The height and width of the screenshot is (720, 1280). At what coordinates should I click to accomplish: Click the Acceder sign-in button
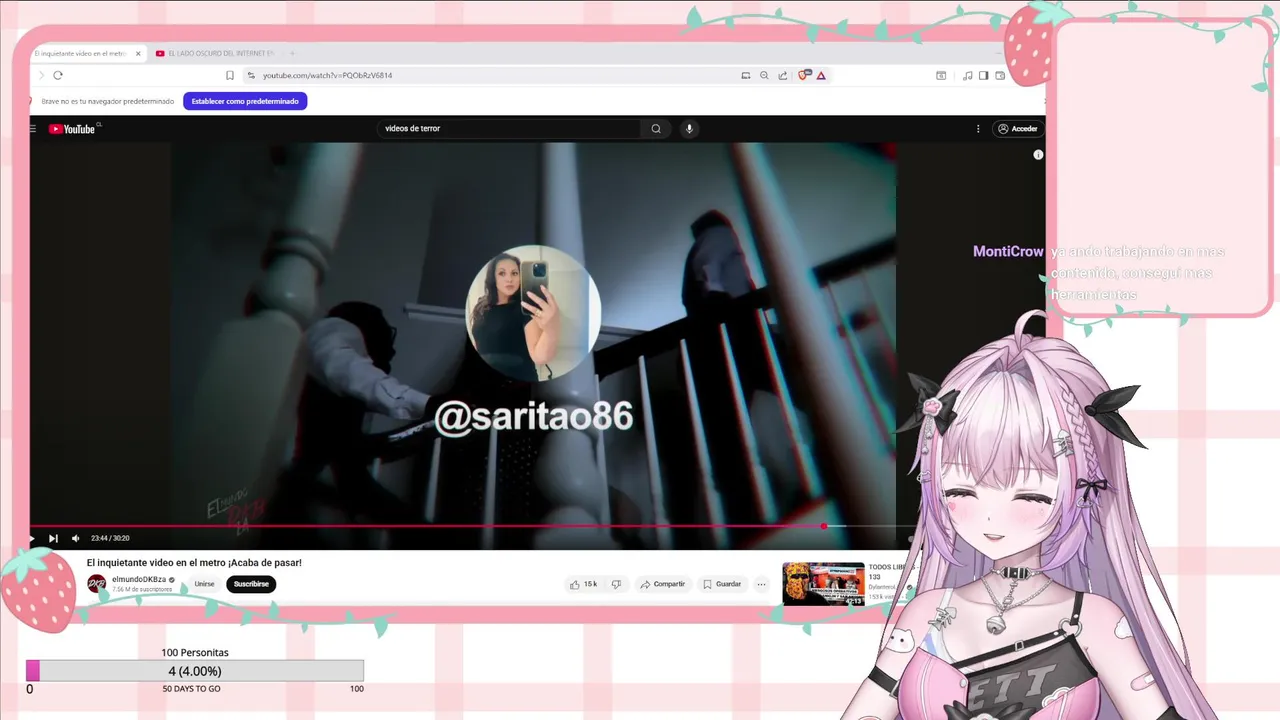(x=1017, y=128)
